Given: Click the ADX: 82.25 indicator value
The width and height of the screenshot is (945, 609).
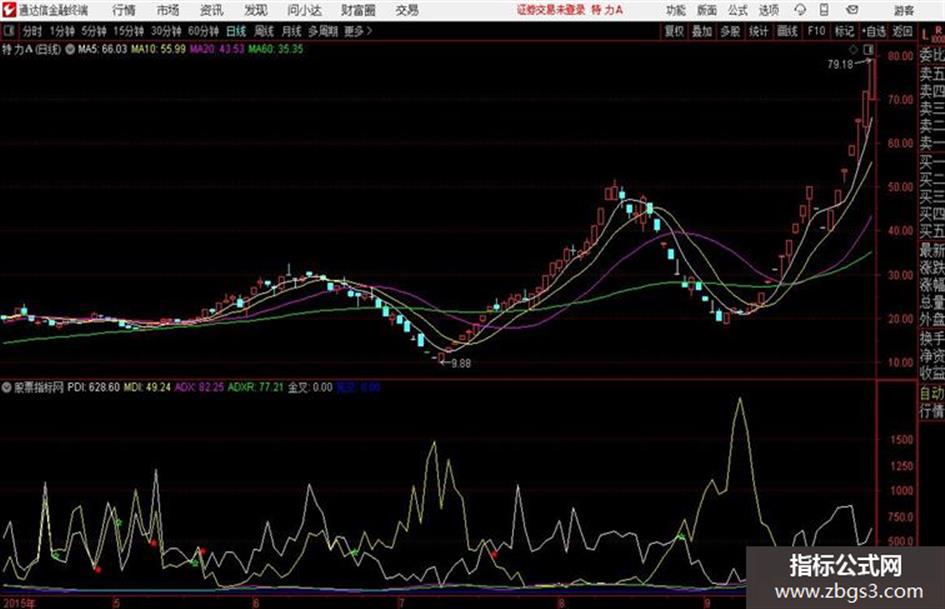Looking at the screenshot, I should [199, 387].
